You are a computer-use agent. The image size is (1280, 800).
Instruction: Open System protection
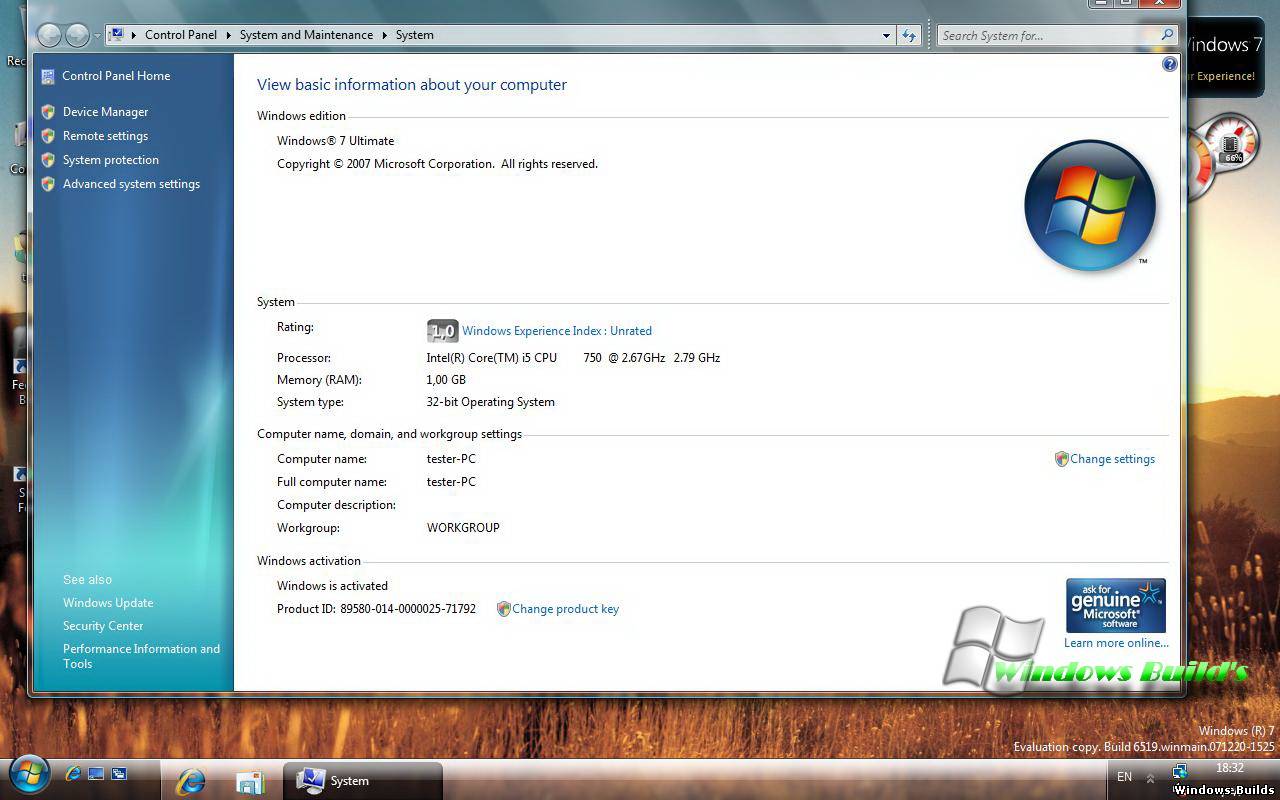[111, 160]
